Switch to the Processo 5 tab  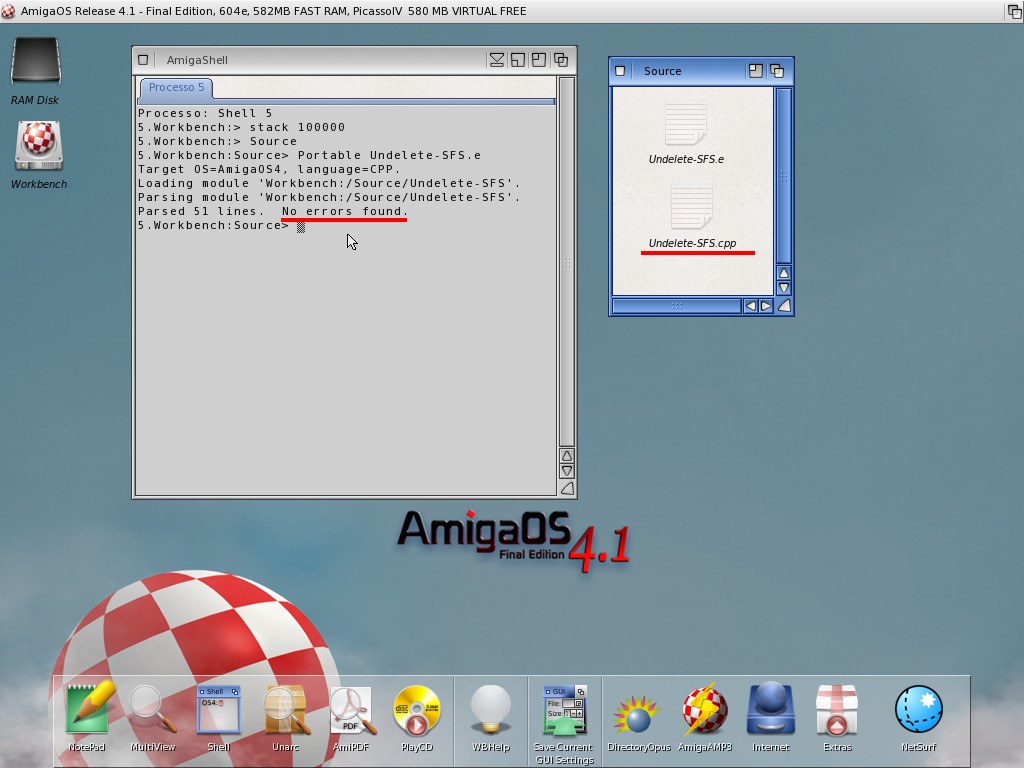pyautogui.click(x=176, y=88)
